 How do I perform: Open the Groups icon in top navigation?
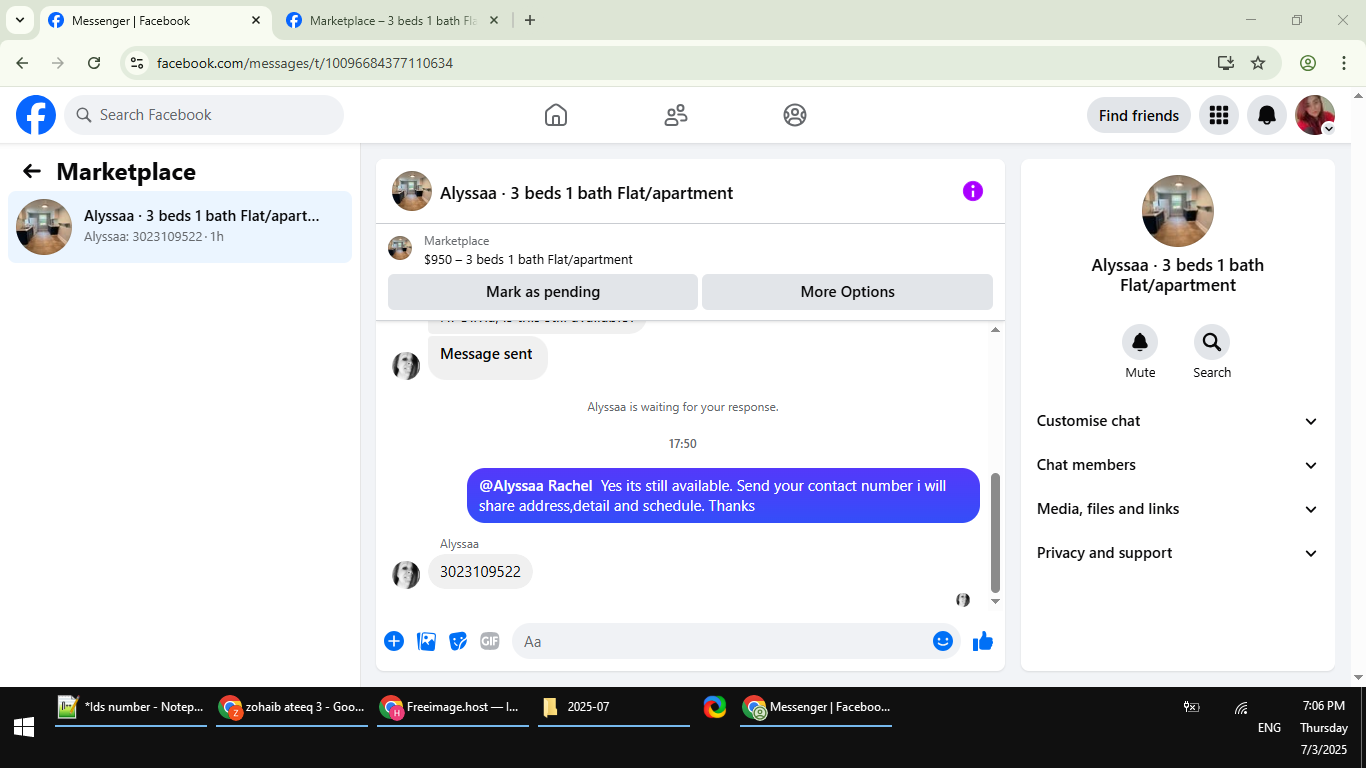click(x=795, y=115)
